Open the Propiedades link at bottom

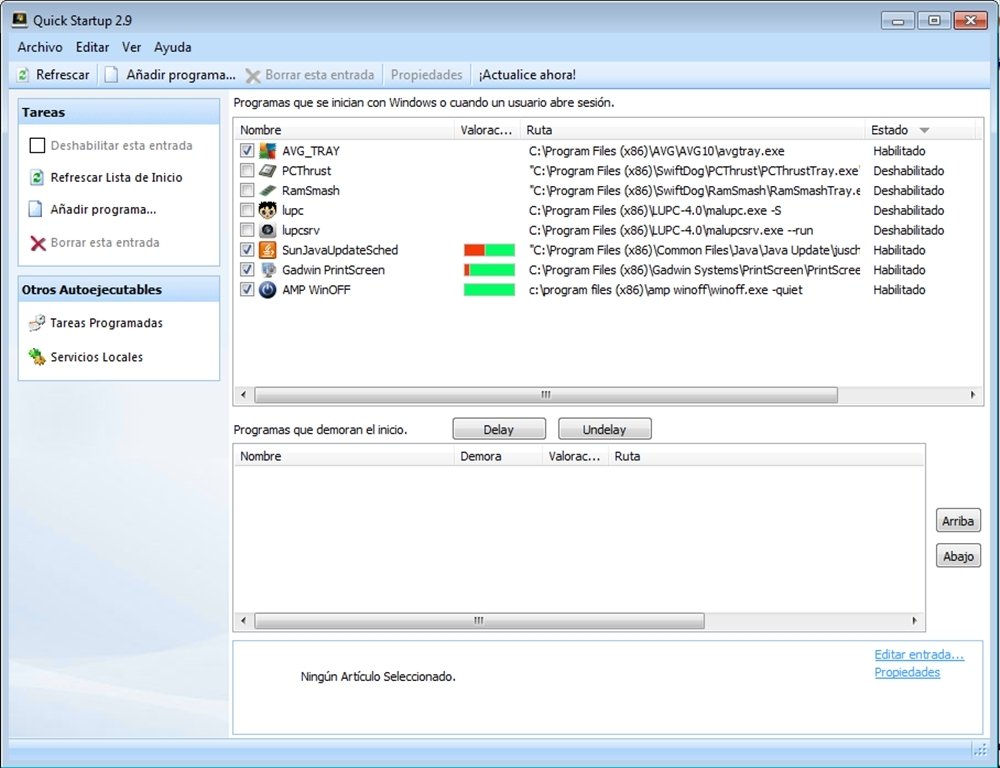point(907,672)
